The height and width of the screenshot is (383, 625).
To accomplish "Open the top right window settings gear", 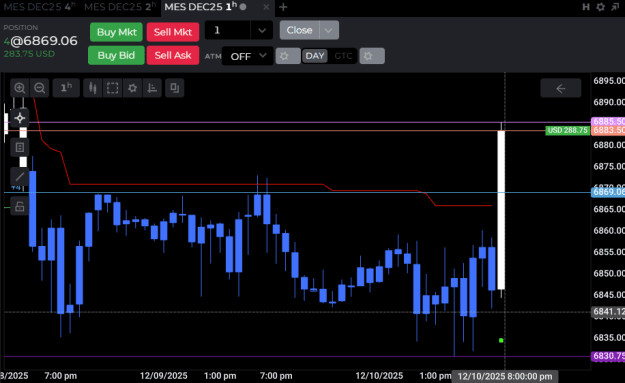I will click(600, 7).
